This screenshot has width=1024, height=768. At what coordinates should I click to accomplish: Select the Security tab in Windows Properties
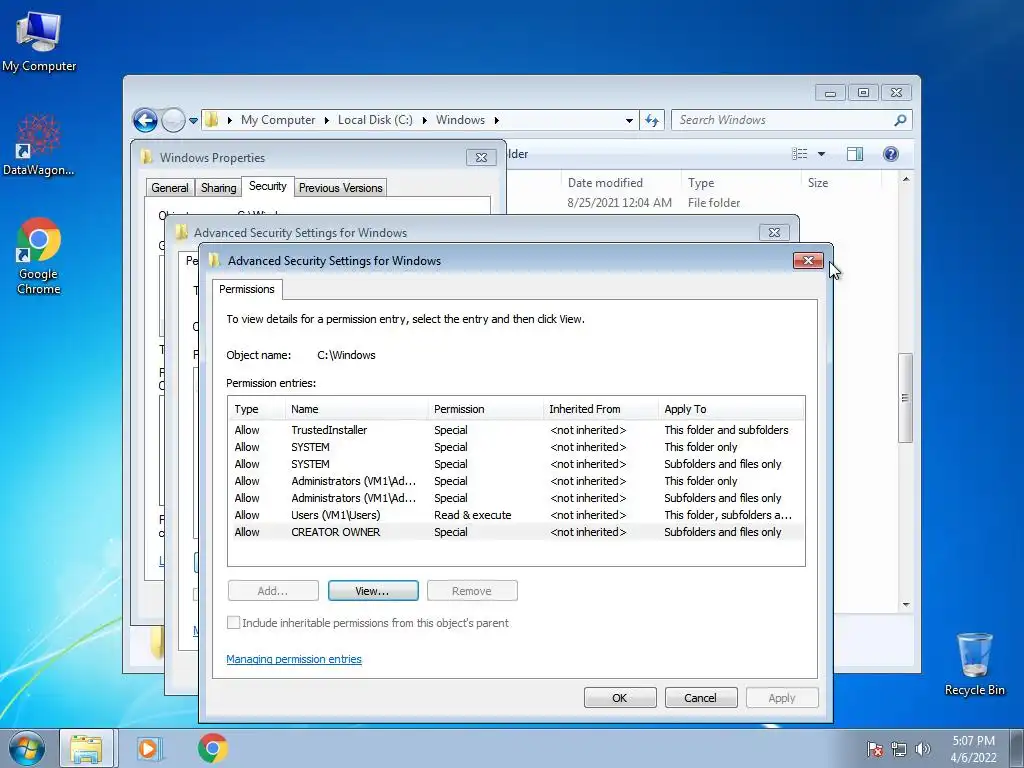267,186
